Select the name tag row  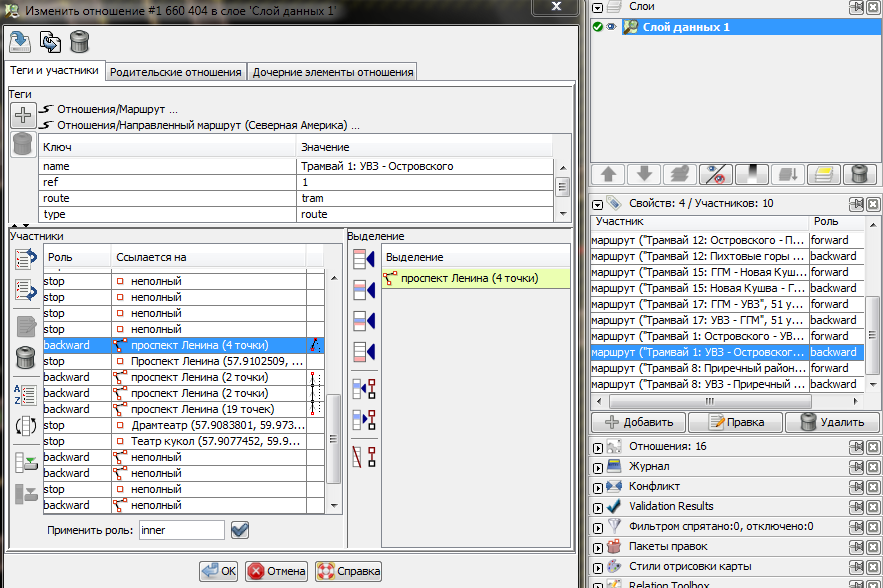[x=296, y=166]
